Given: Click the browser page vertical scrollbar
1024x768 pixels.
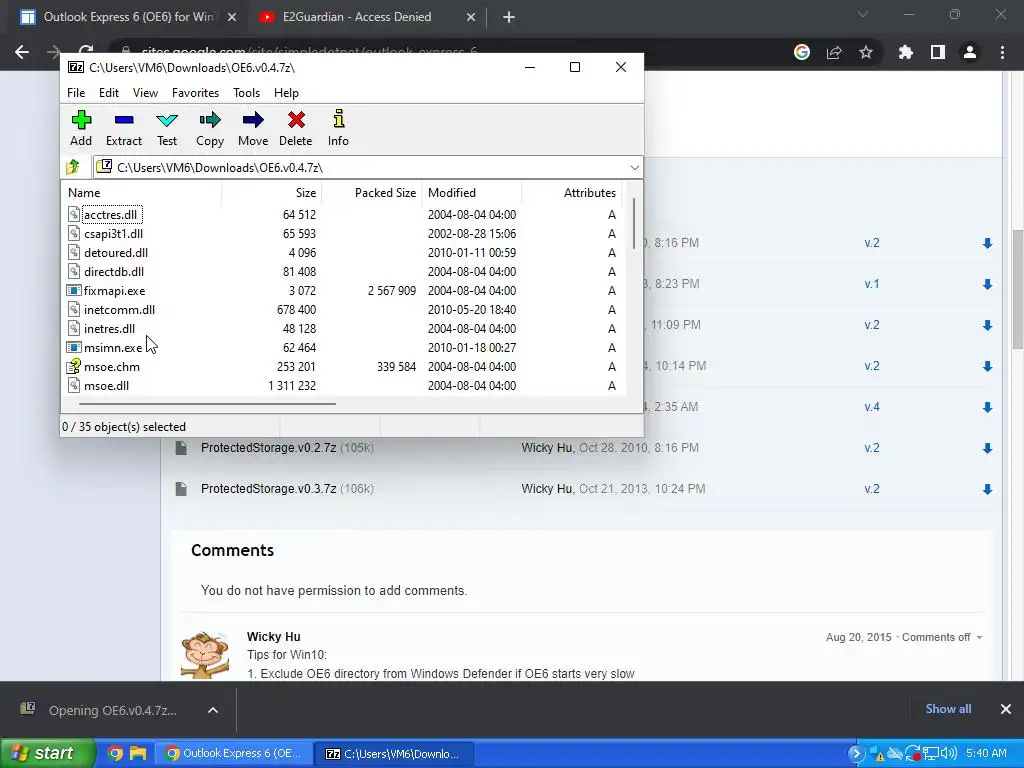Looking at the screenshot, I should [x=1017, y=291].
